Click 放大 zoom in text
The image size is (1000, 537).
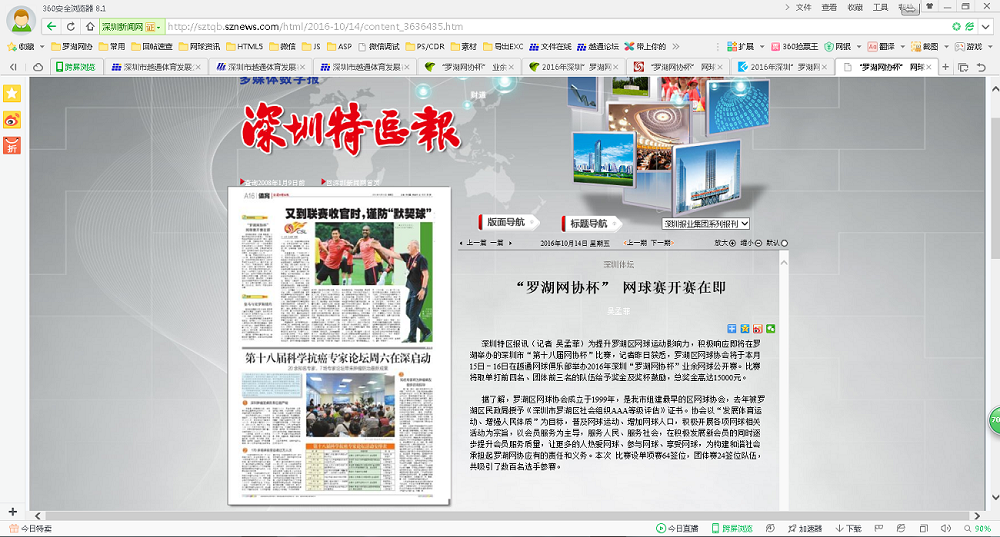[721, 243]
